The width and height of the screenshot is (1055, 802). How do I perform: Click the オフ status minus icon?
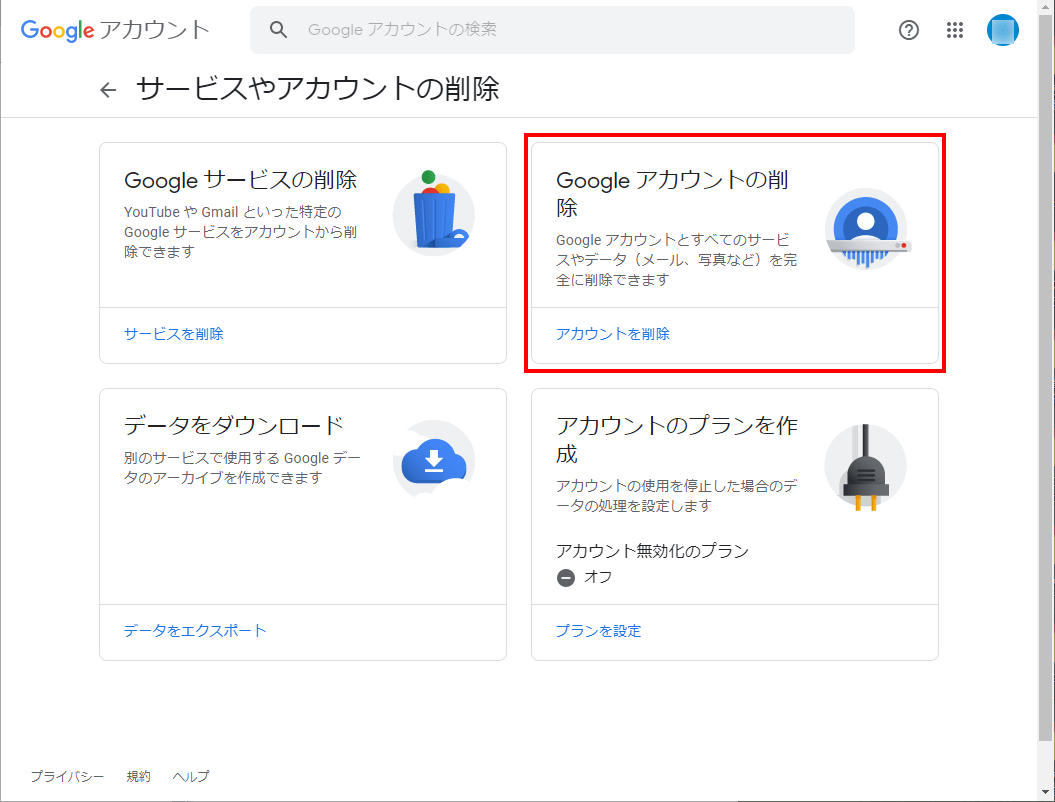click(x=566, y=578)
